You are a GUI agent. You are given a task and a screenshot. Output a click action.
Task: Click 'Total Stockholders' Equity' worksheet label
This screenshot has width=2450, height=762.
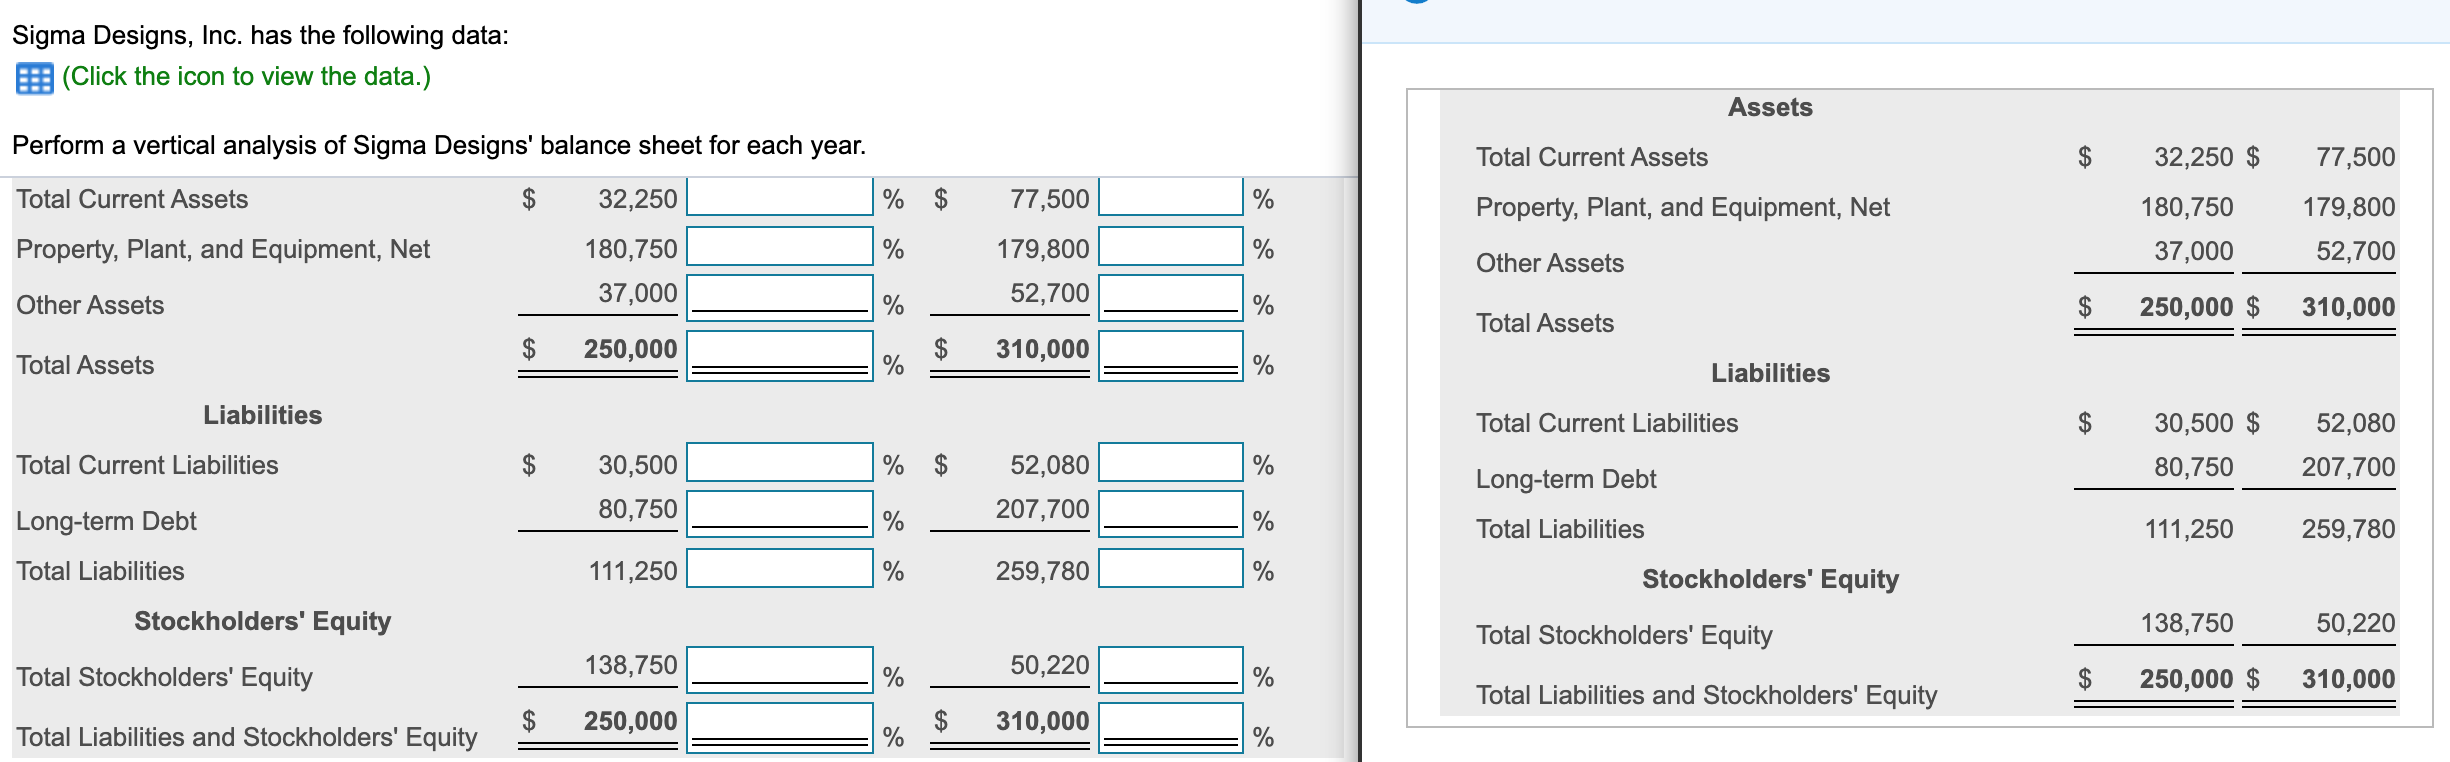164,677
